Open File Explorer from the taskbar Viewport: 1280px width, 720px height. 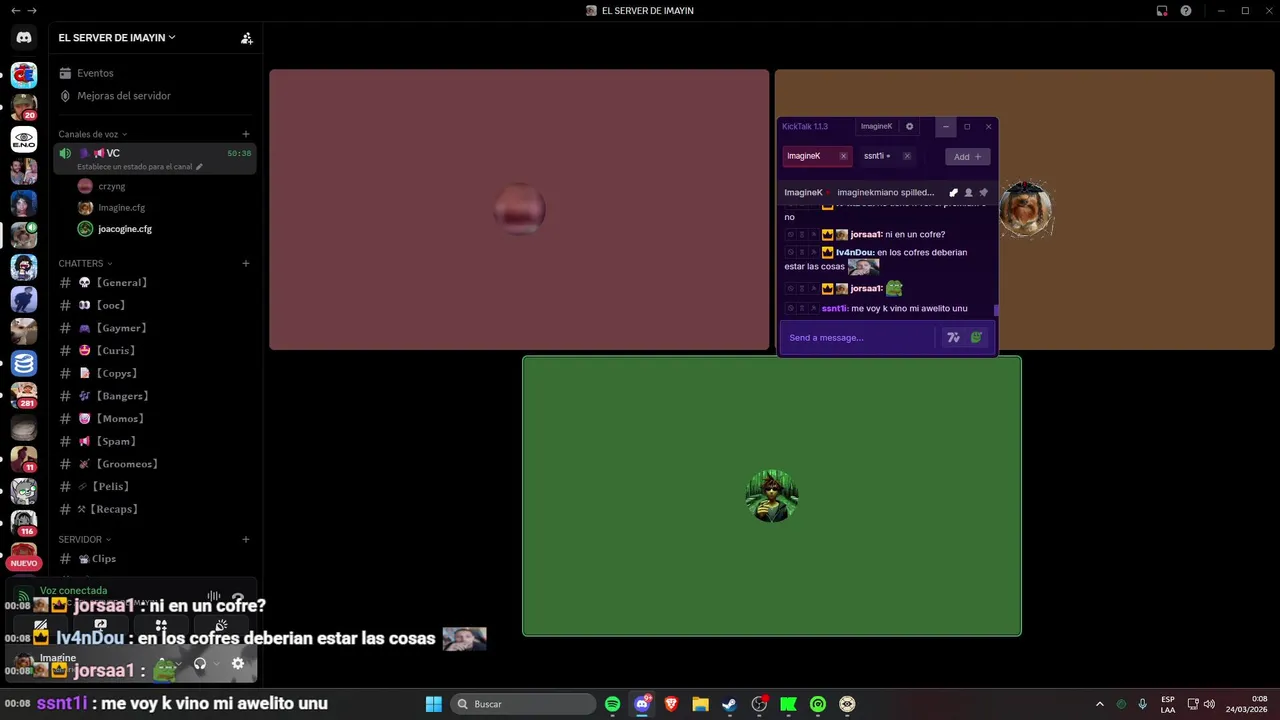(700, 704)
